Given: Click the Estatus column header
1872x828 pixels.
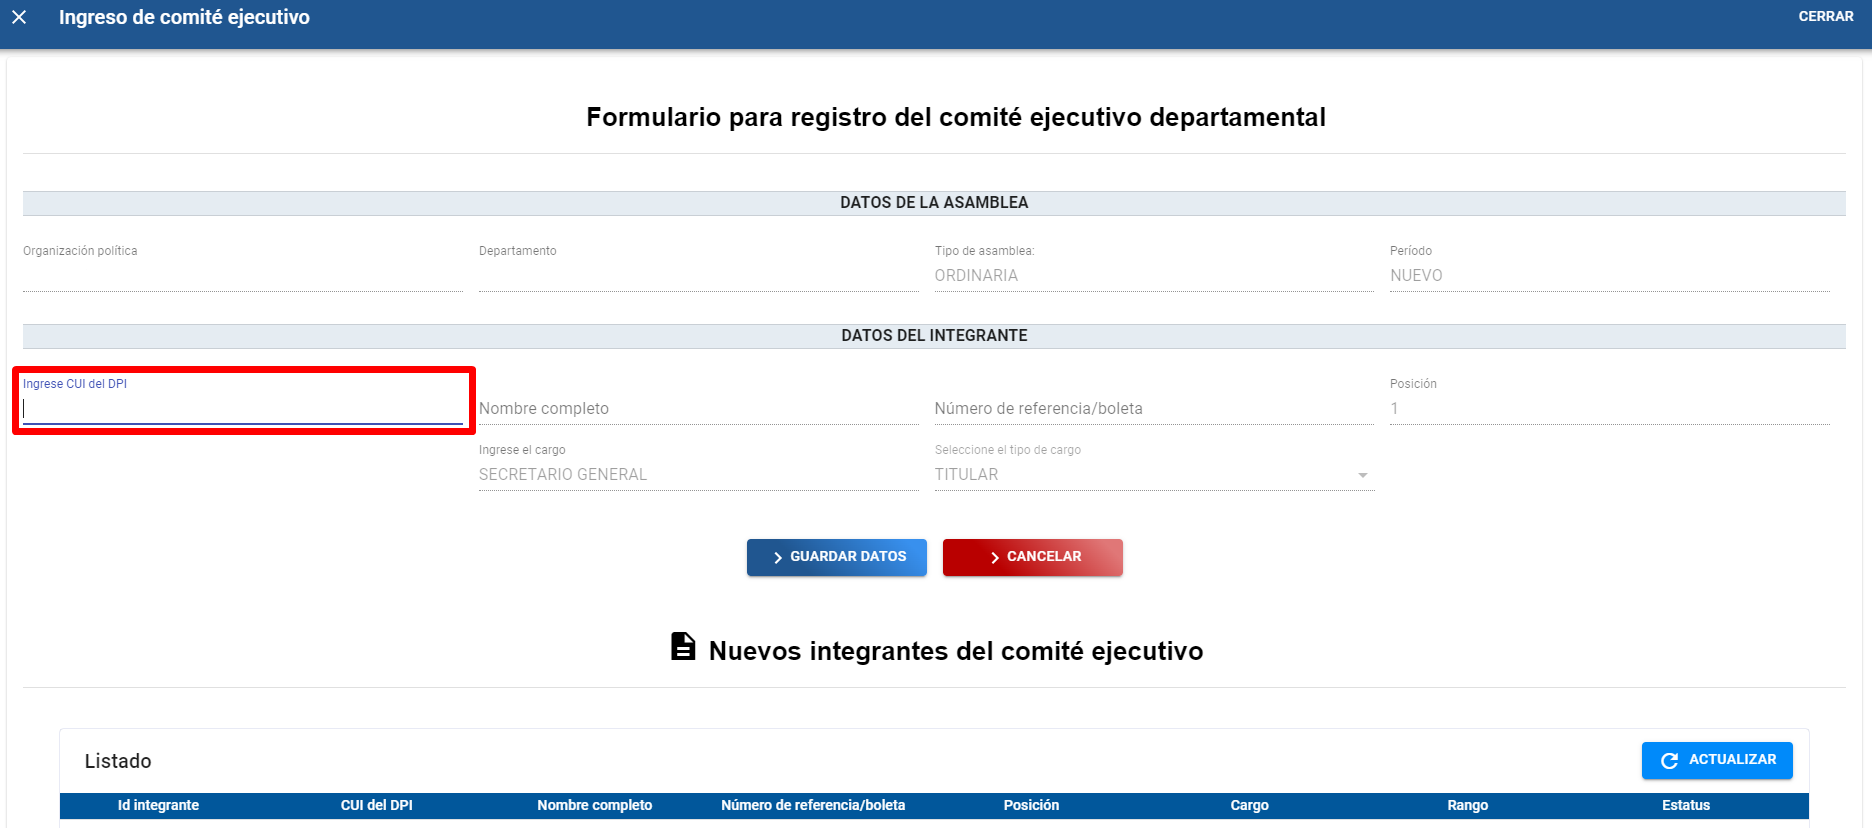Looking at the screenshot, I should point(1685,806).
